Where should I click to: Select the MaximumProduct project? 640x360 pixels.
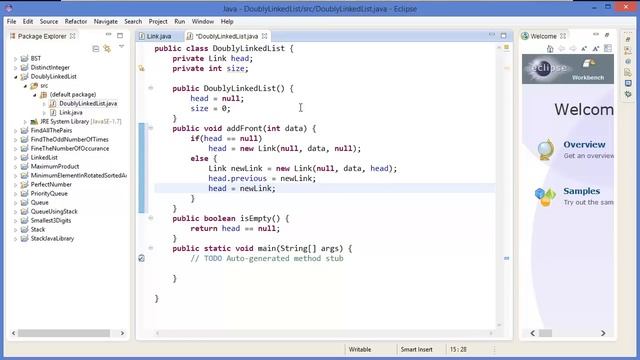click(x=55, y=166)
